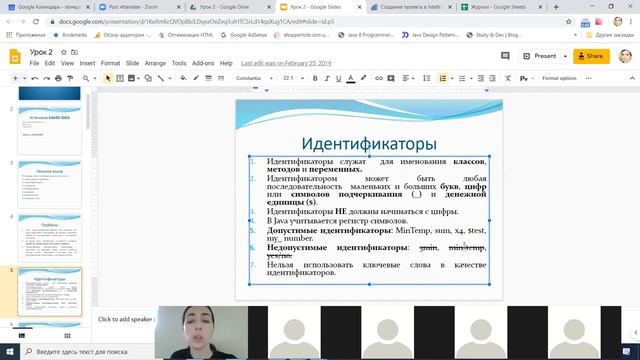The image size is (640, 360).
Task: Reload the page in Chrome
Action: (x=36, y=22)
